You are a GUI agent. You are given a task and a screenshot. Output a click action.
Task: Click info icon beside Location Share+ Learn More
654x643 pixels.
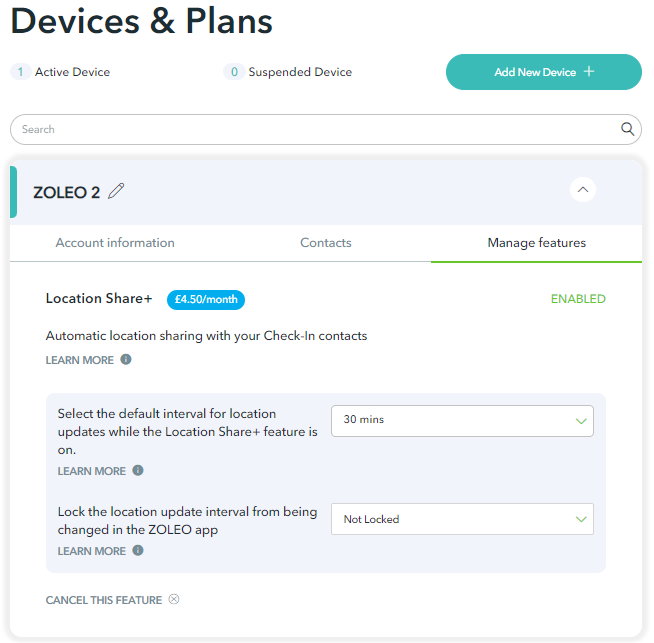[x=126, y=359]
